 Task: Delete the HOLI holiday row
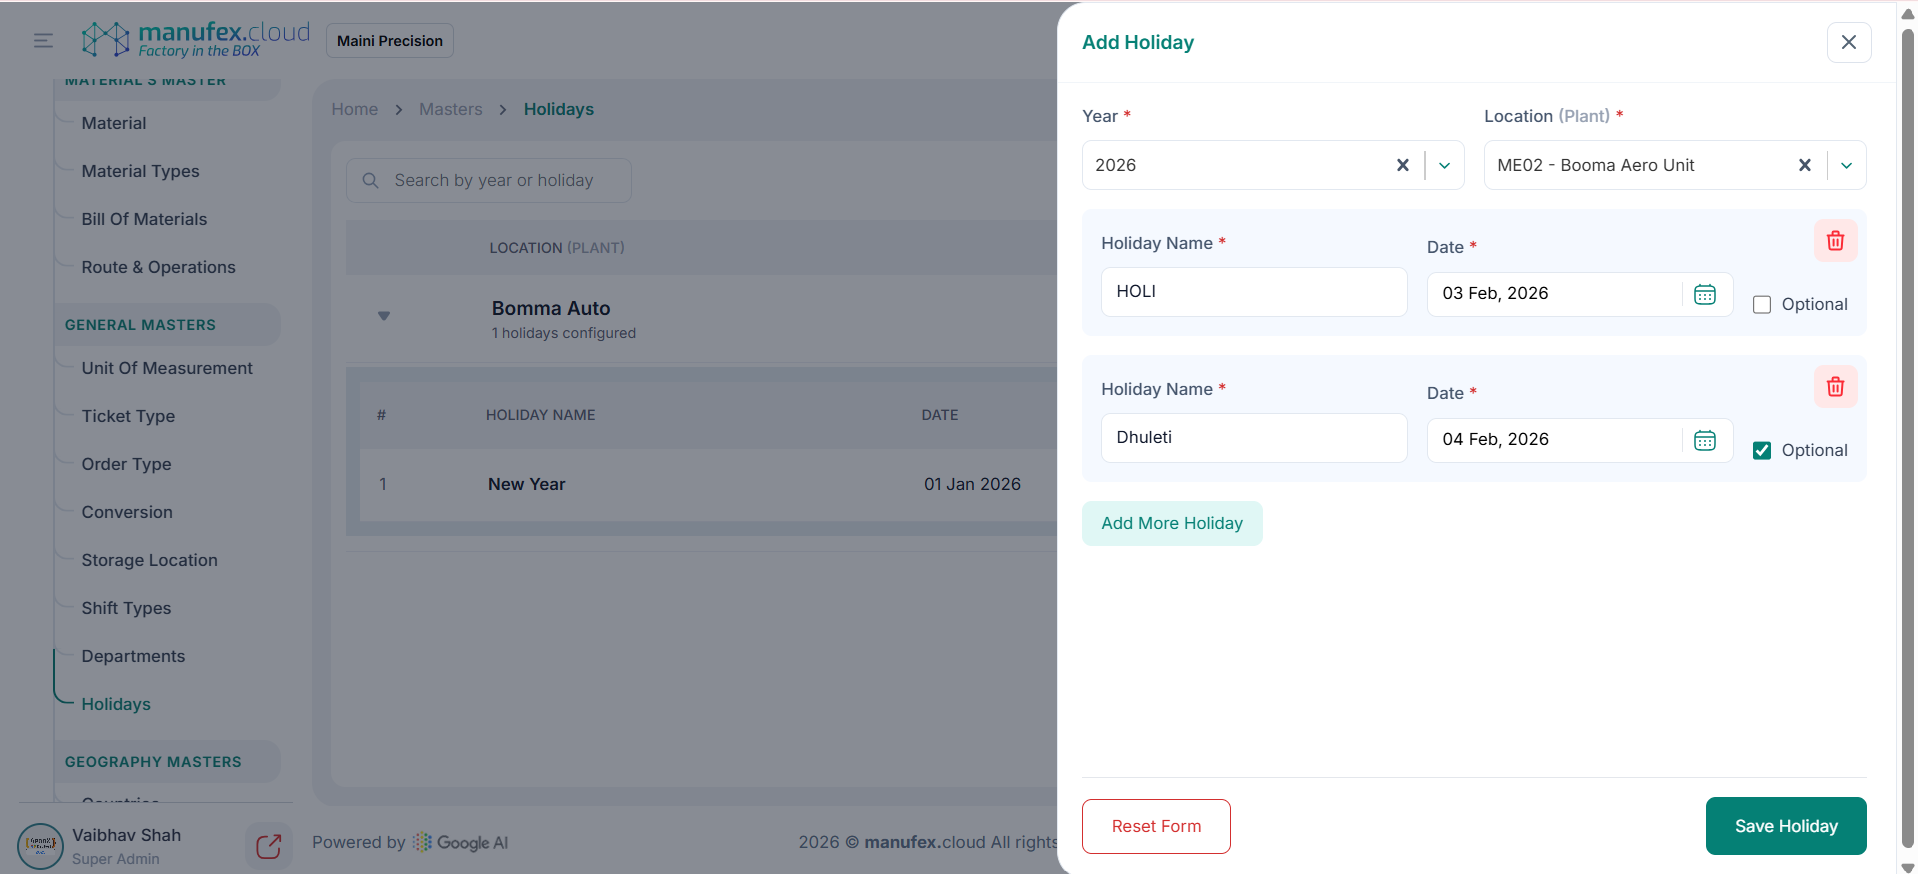pos(1835,241)
